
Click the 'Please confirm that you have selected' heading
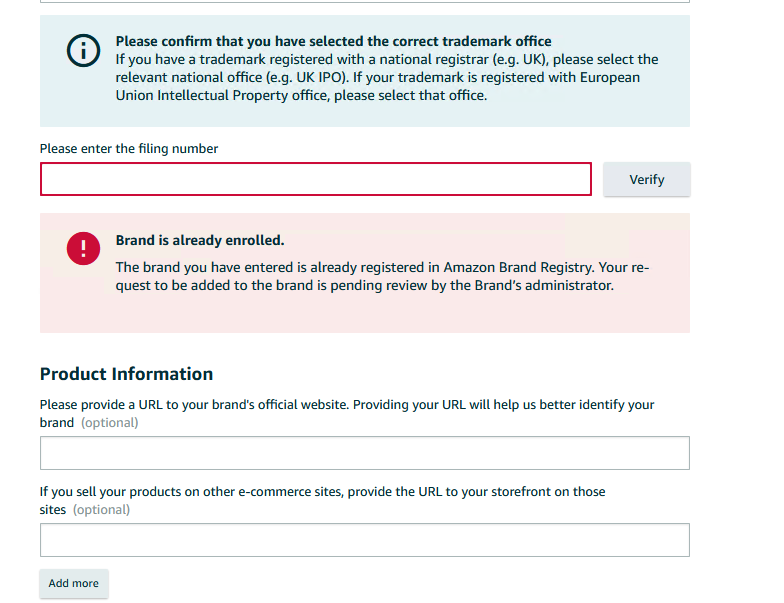(x=334, y=41)
